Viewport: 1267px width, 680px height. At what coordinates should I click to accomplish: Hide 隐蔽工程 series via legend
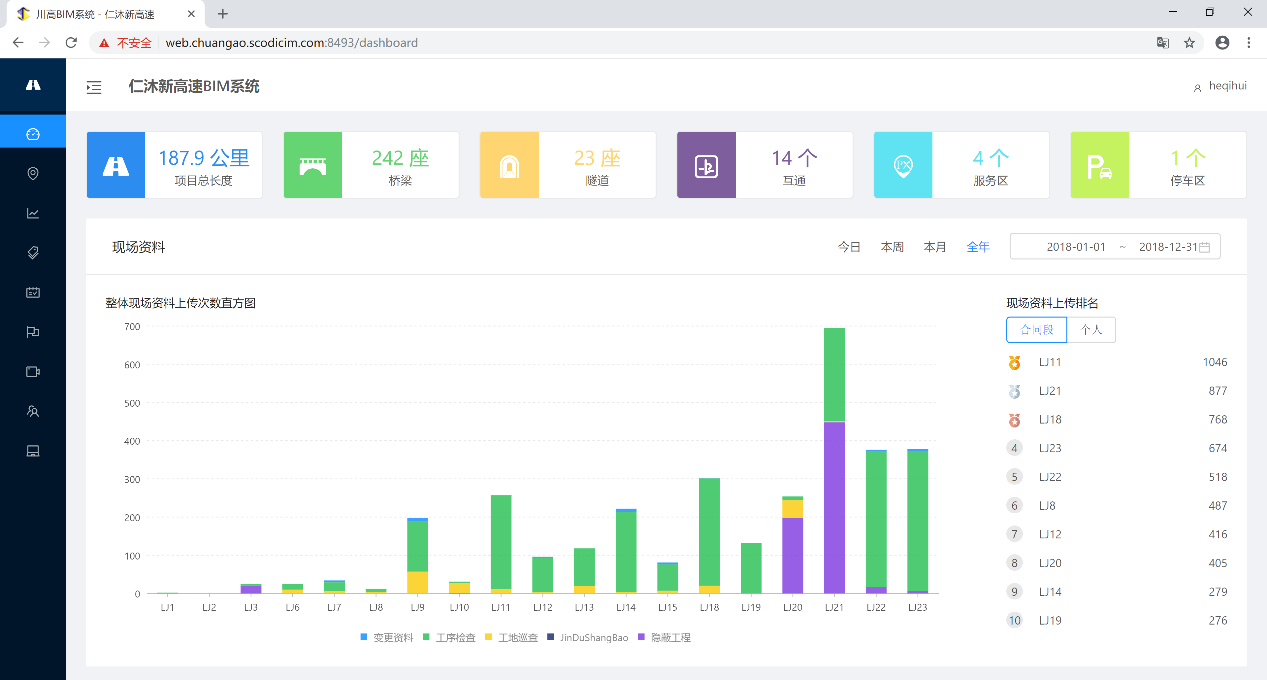(664, 637)
